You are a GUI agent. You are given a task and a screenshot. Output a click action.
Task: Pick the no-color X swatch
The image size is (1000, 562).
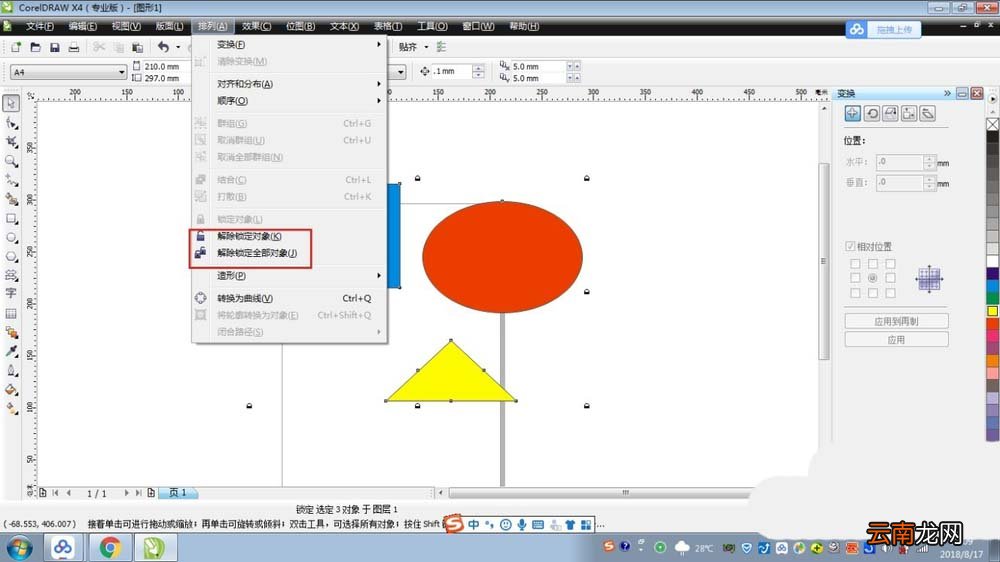[x=992, y=124]
